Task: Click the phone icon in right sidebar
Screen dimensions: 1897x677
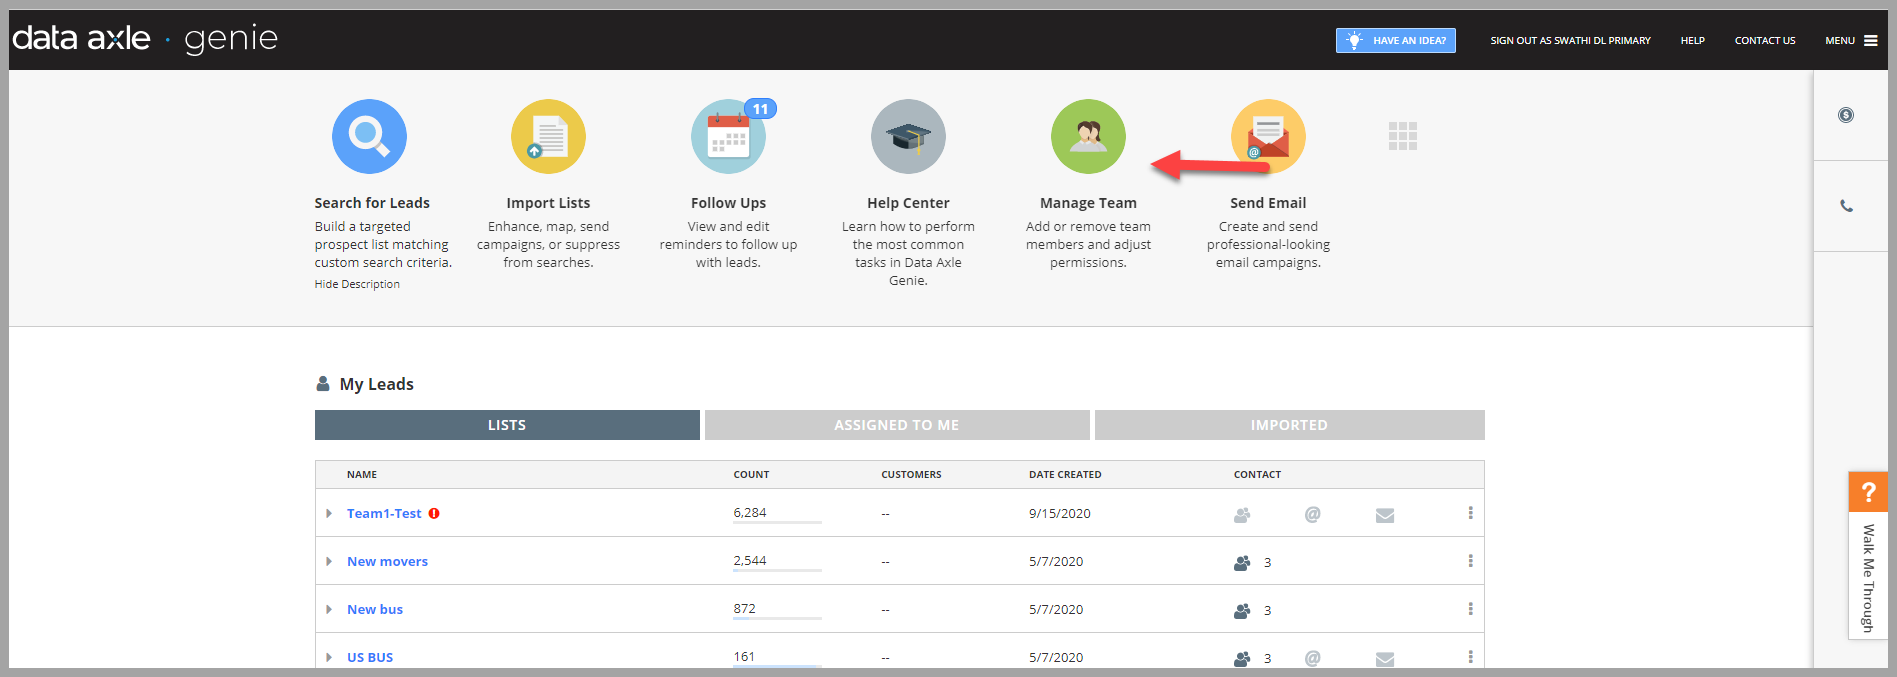Action: click(x=1847, y=206)
